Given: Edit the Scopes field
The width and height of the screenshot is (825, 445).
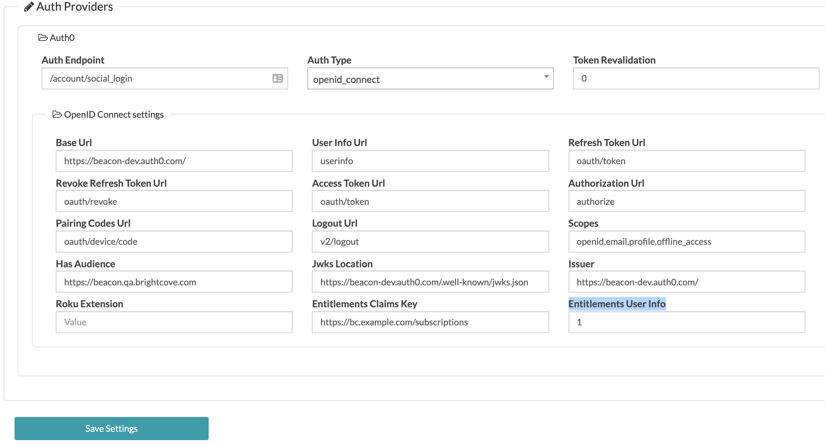Looking at the screenshot, I should 686,242.
